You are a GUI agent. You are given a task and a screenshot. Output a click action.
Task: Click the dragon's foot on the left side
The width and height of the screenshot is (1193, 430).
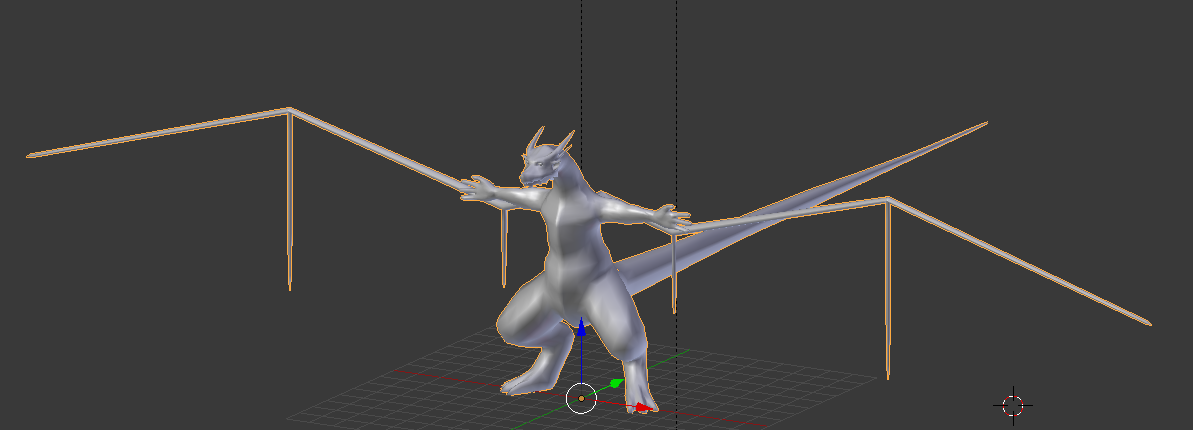tap(518, 383)
